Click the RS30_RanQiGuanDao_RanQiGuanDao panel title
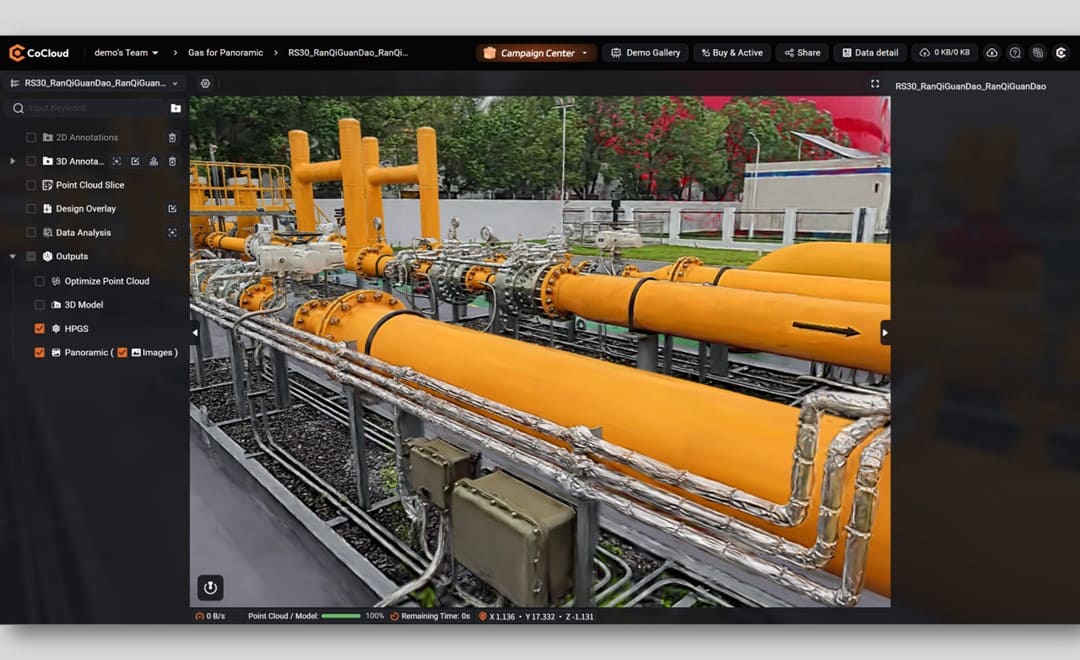The image size is (1080, 660). click(x=970, y=86)
